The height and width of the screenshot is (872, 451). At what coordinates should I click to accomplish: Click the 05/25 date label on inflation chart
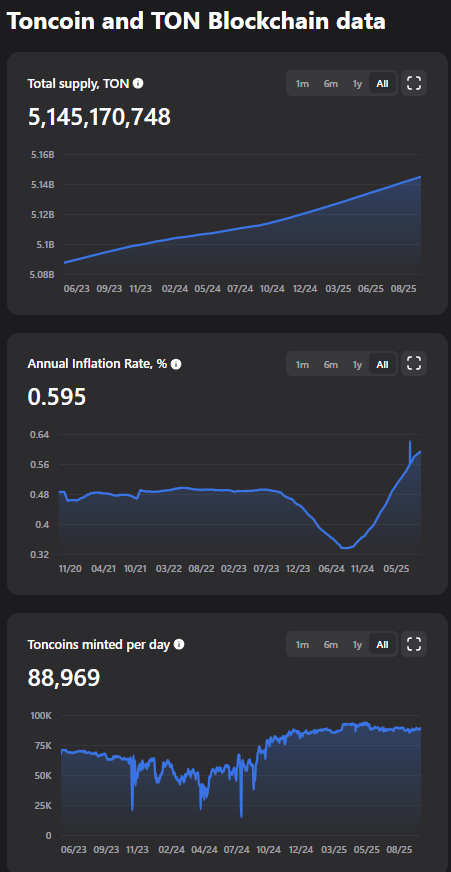point(398,569)
